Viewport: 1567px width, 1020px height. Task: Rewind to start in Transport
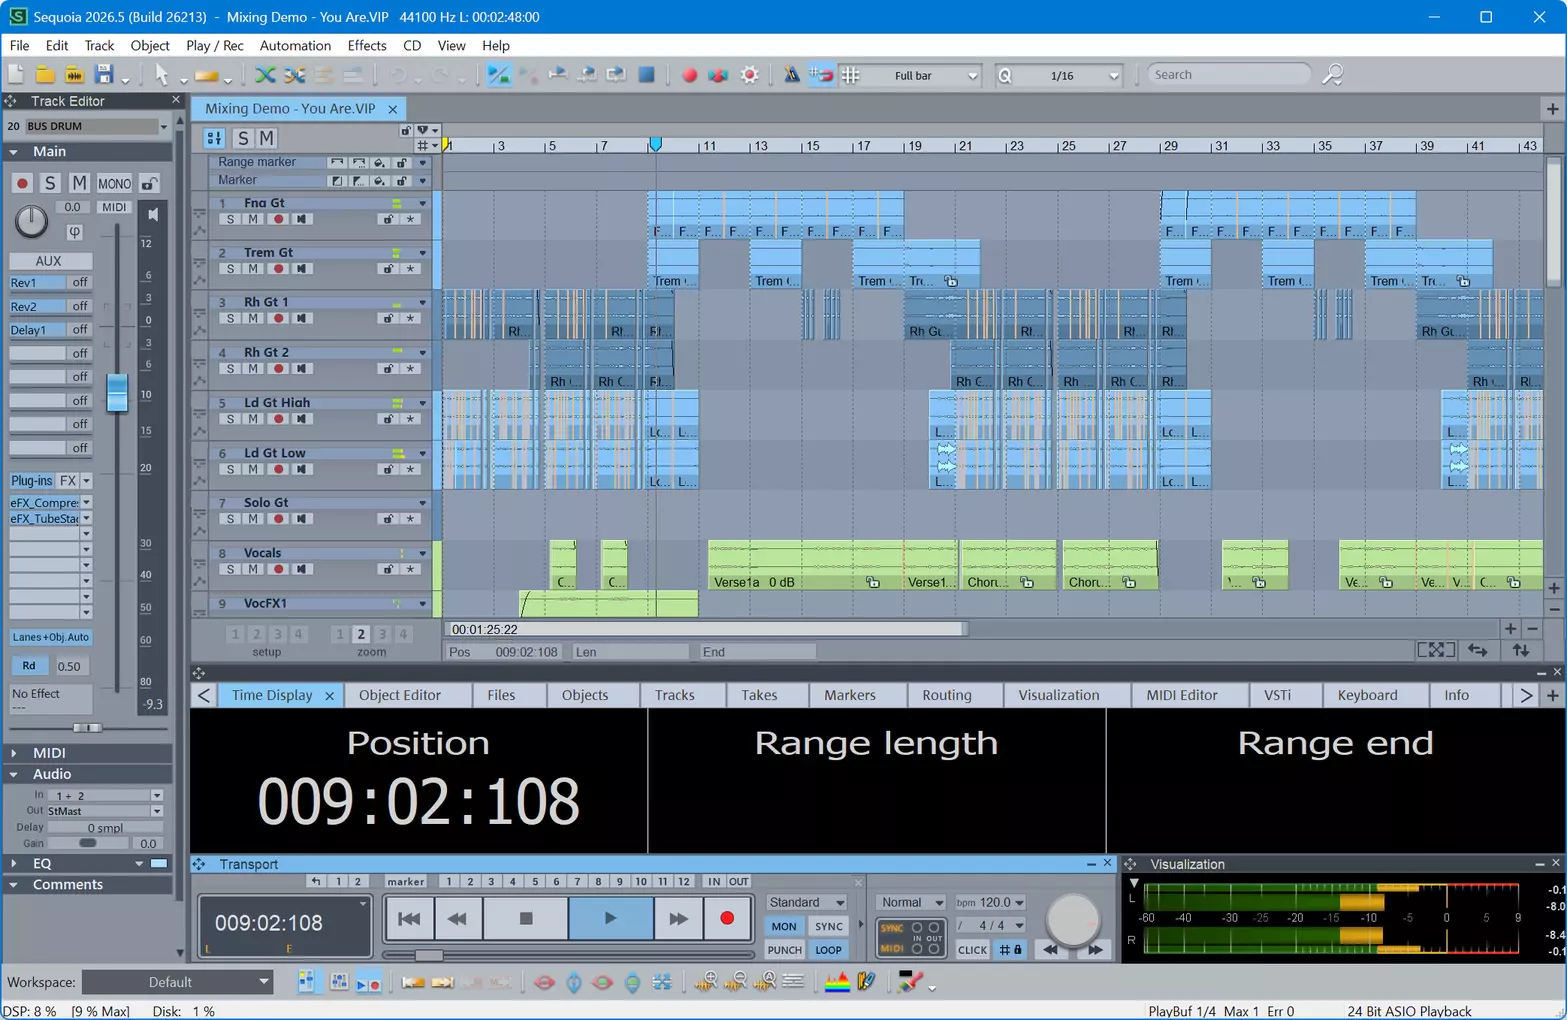[409, 919]
